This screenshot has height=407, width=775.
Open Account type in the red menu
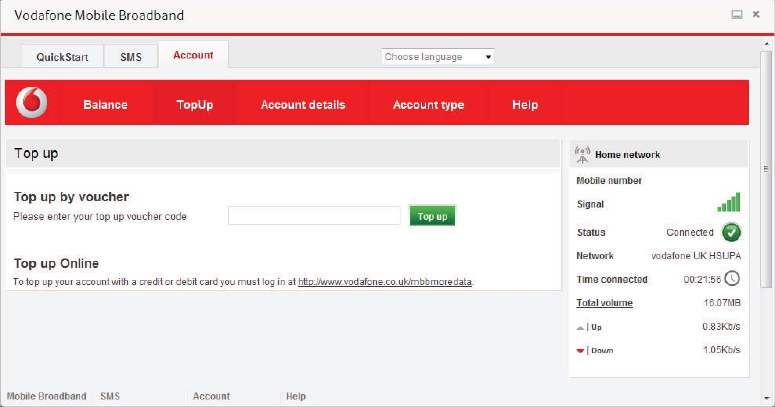[429, 104]
